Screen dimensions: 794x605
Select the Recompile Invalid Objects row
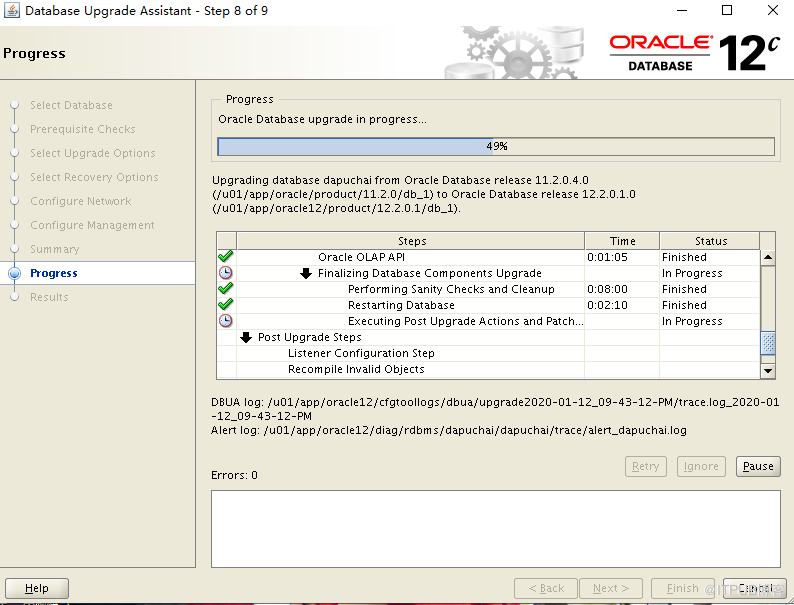[x=489, y=370]
